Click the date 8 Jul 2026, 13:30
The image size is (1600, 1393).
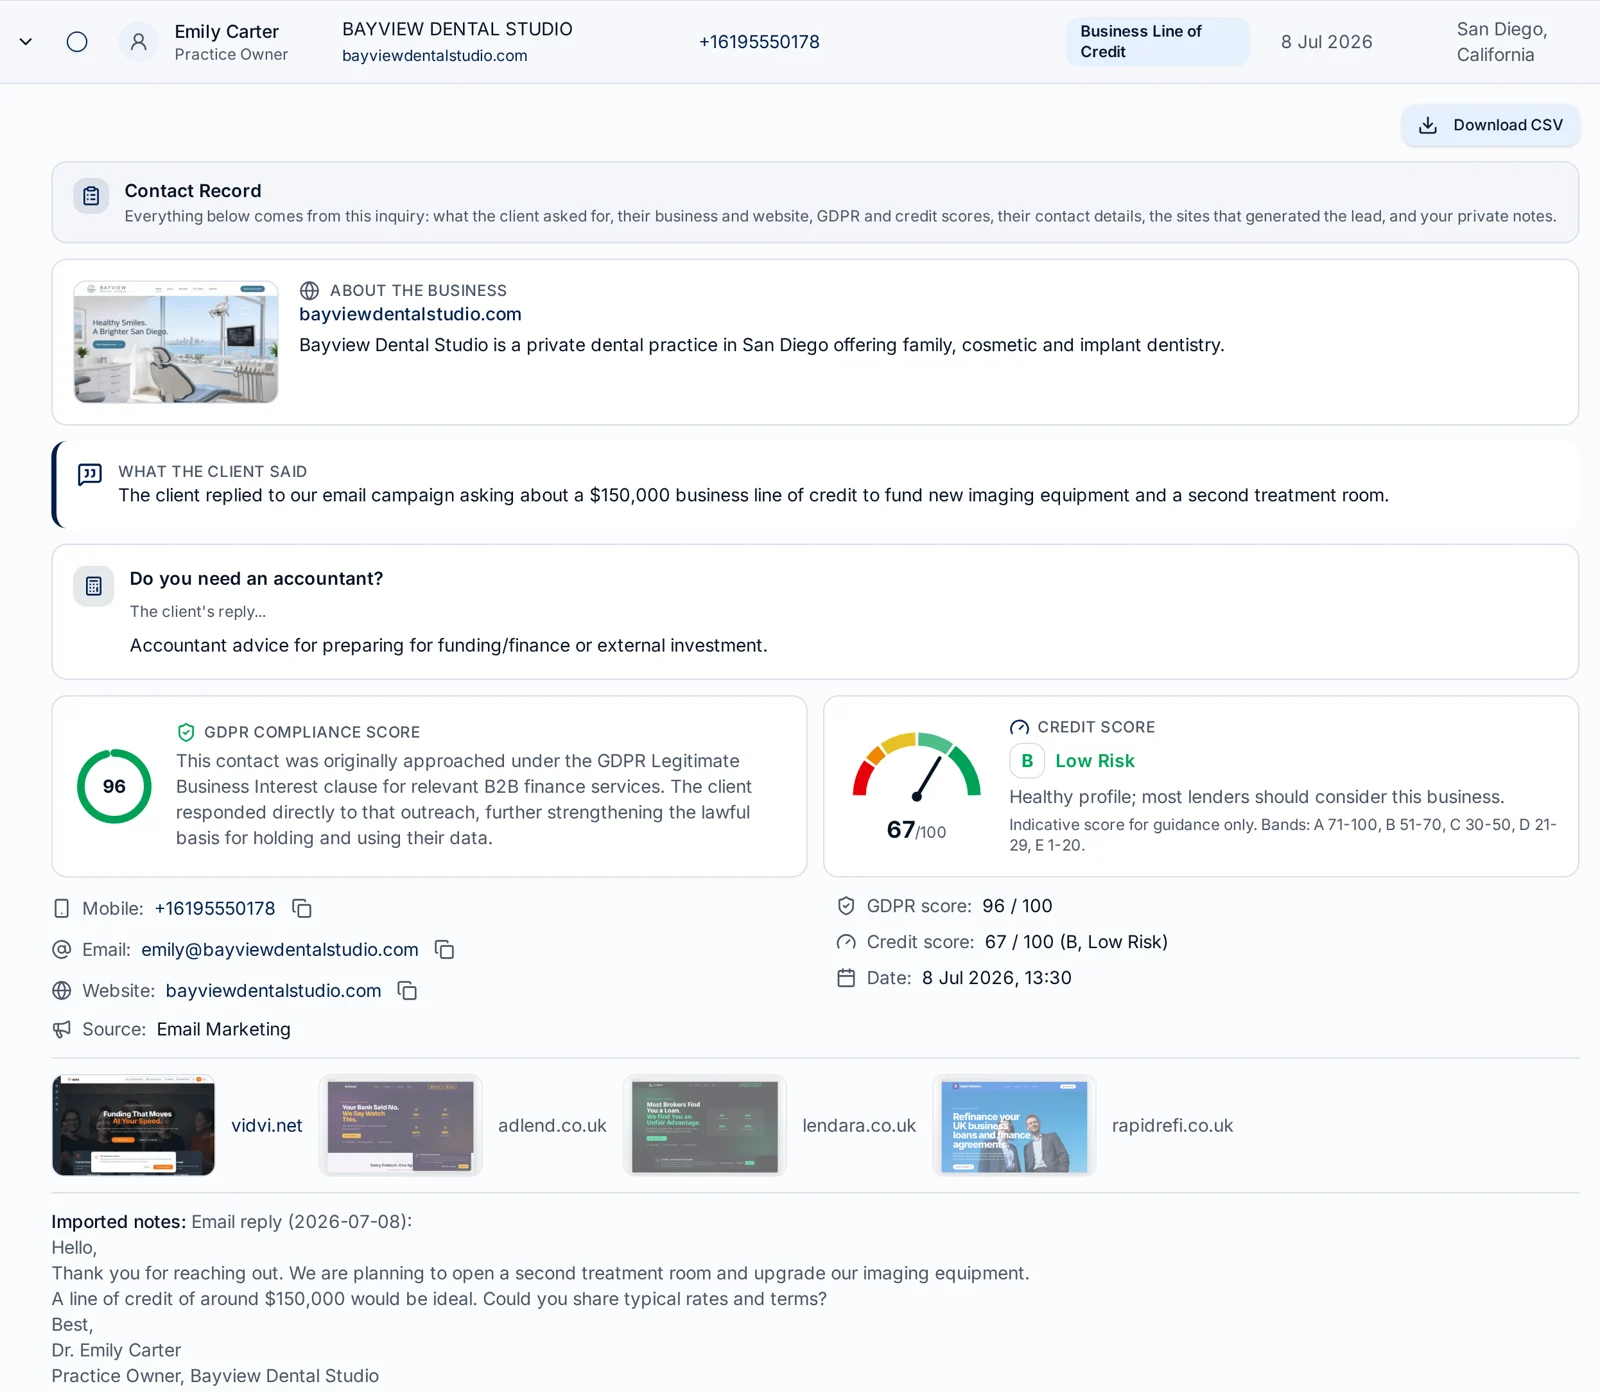(x=997, y=978)
